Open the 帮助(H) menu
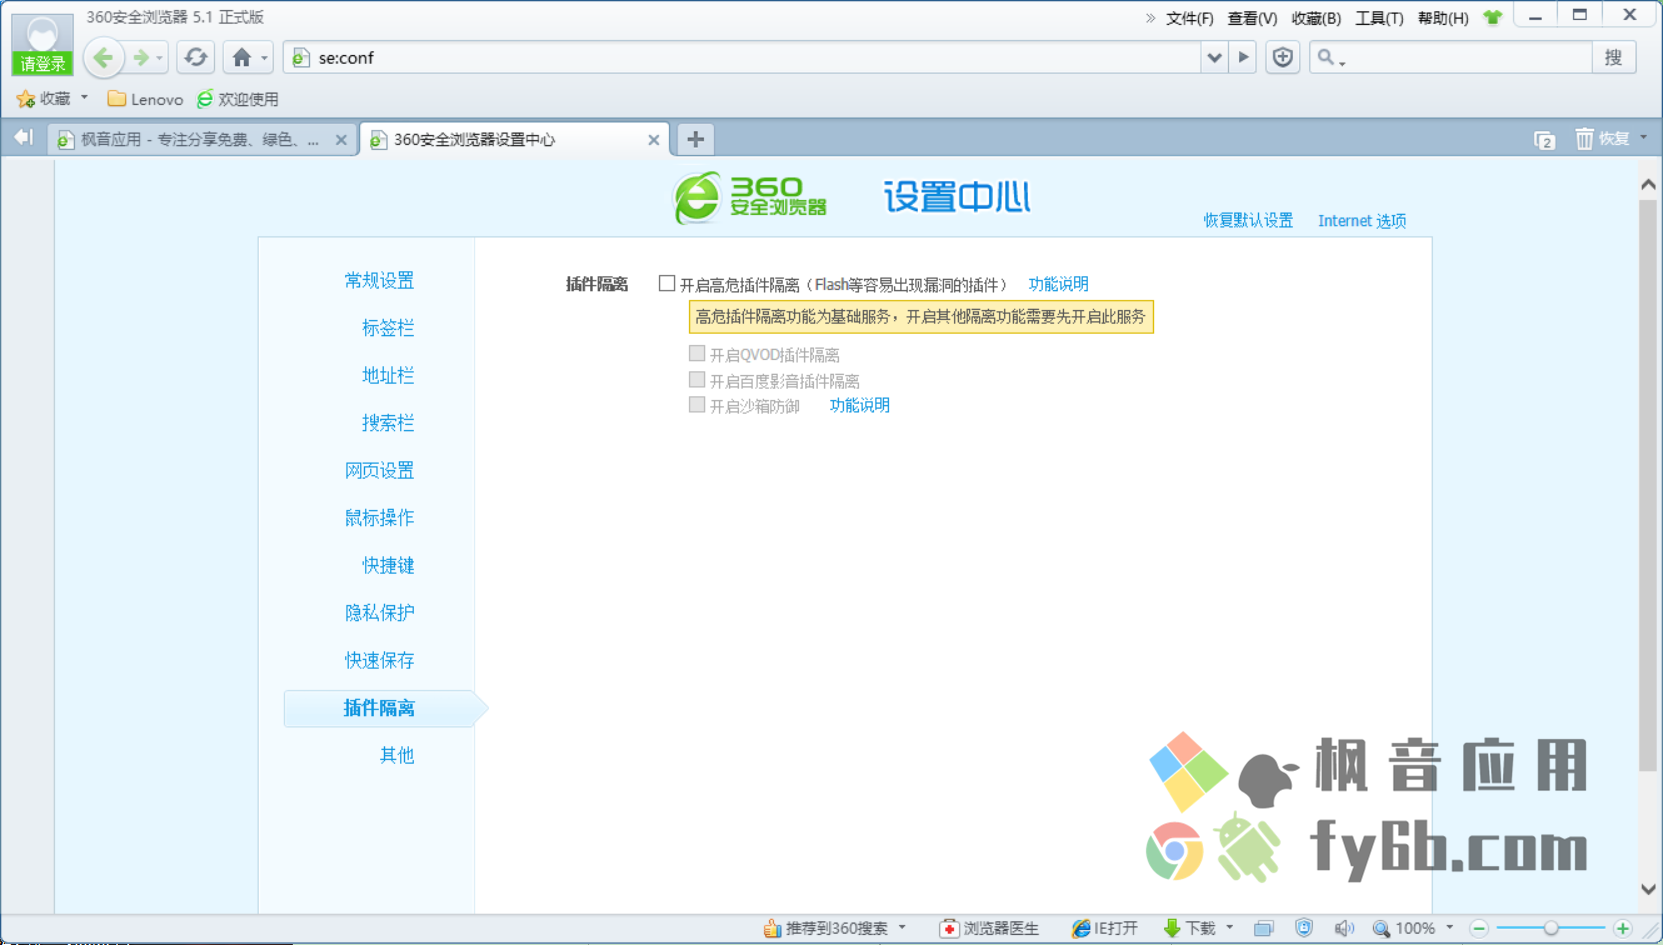The width and height of the screenshot is (1663, 945). pos(1443,18)
